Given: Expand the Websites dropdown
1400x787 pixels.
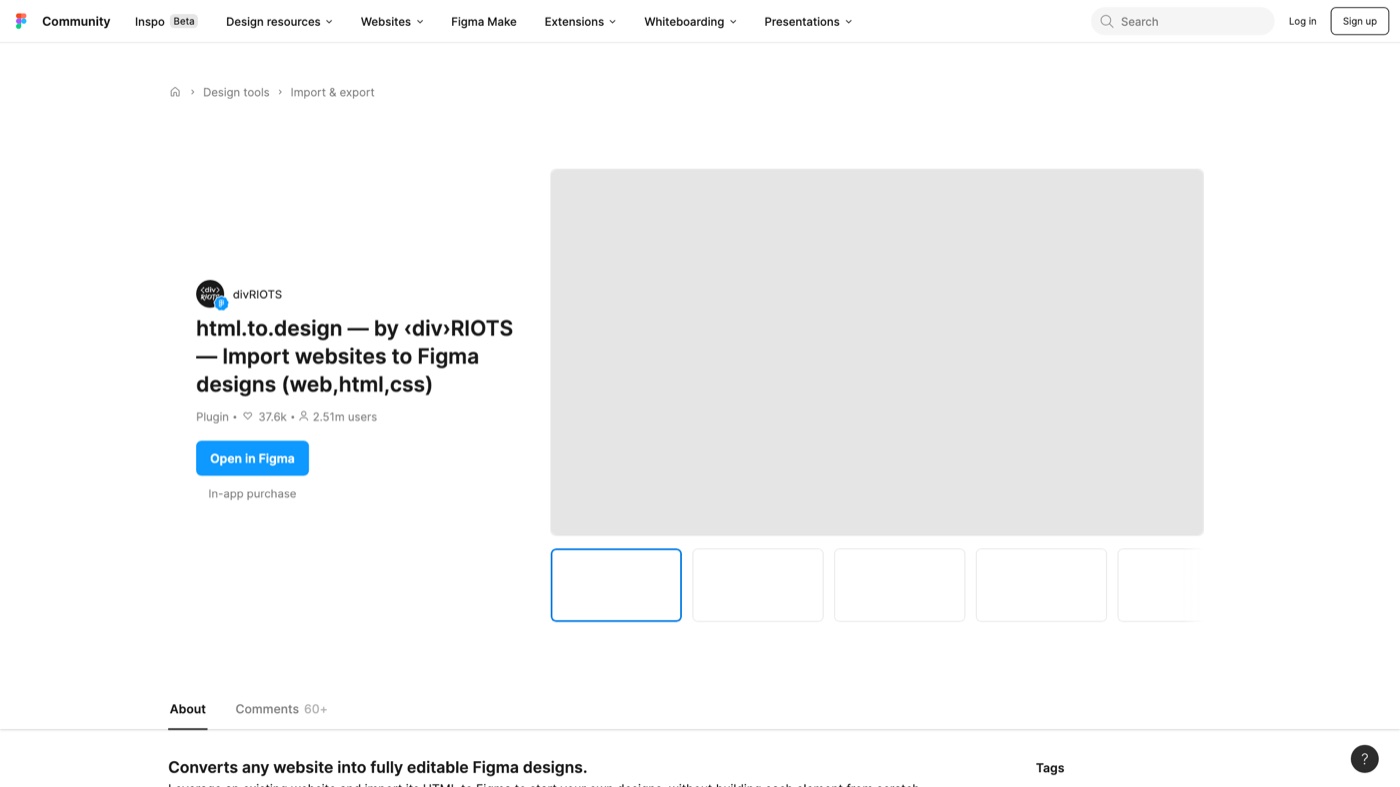Looking at the screenshot, I should click(392, 21).
